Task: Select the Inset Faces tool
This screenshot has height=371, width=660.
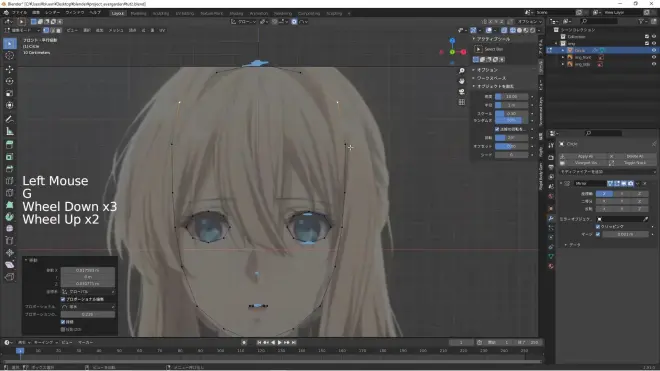Action: 10,157
